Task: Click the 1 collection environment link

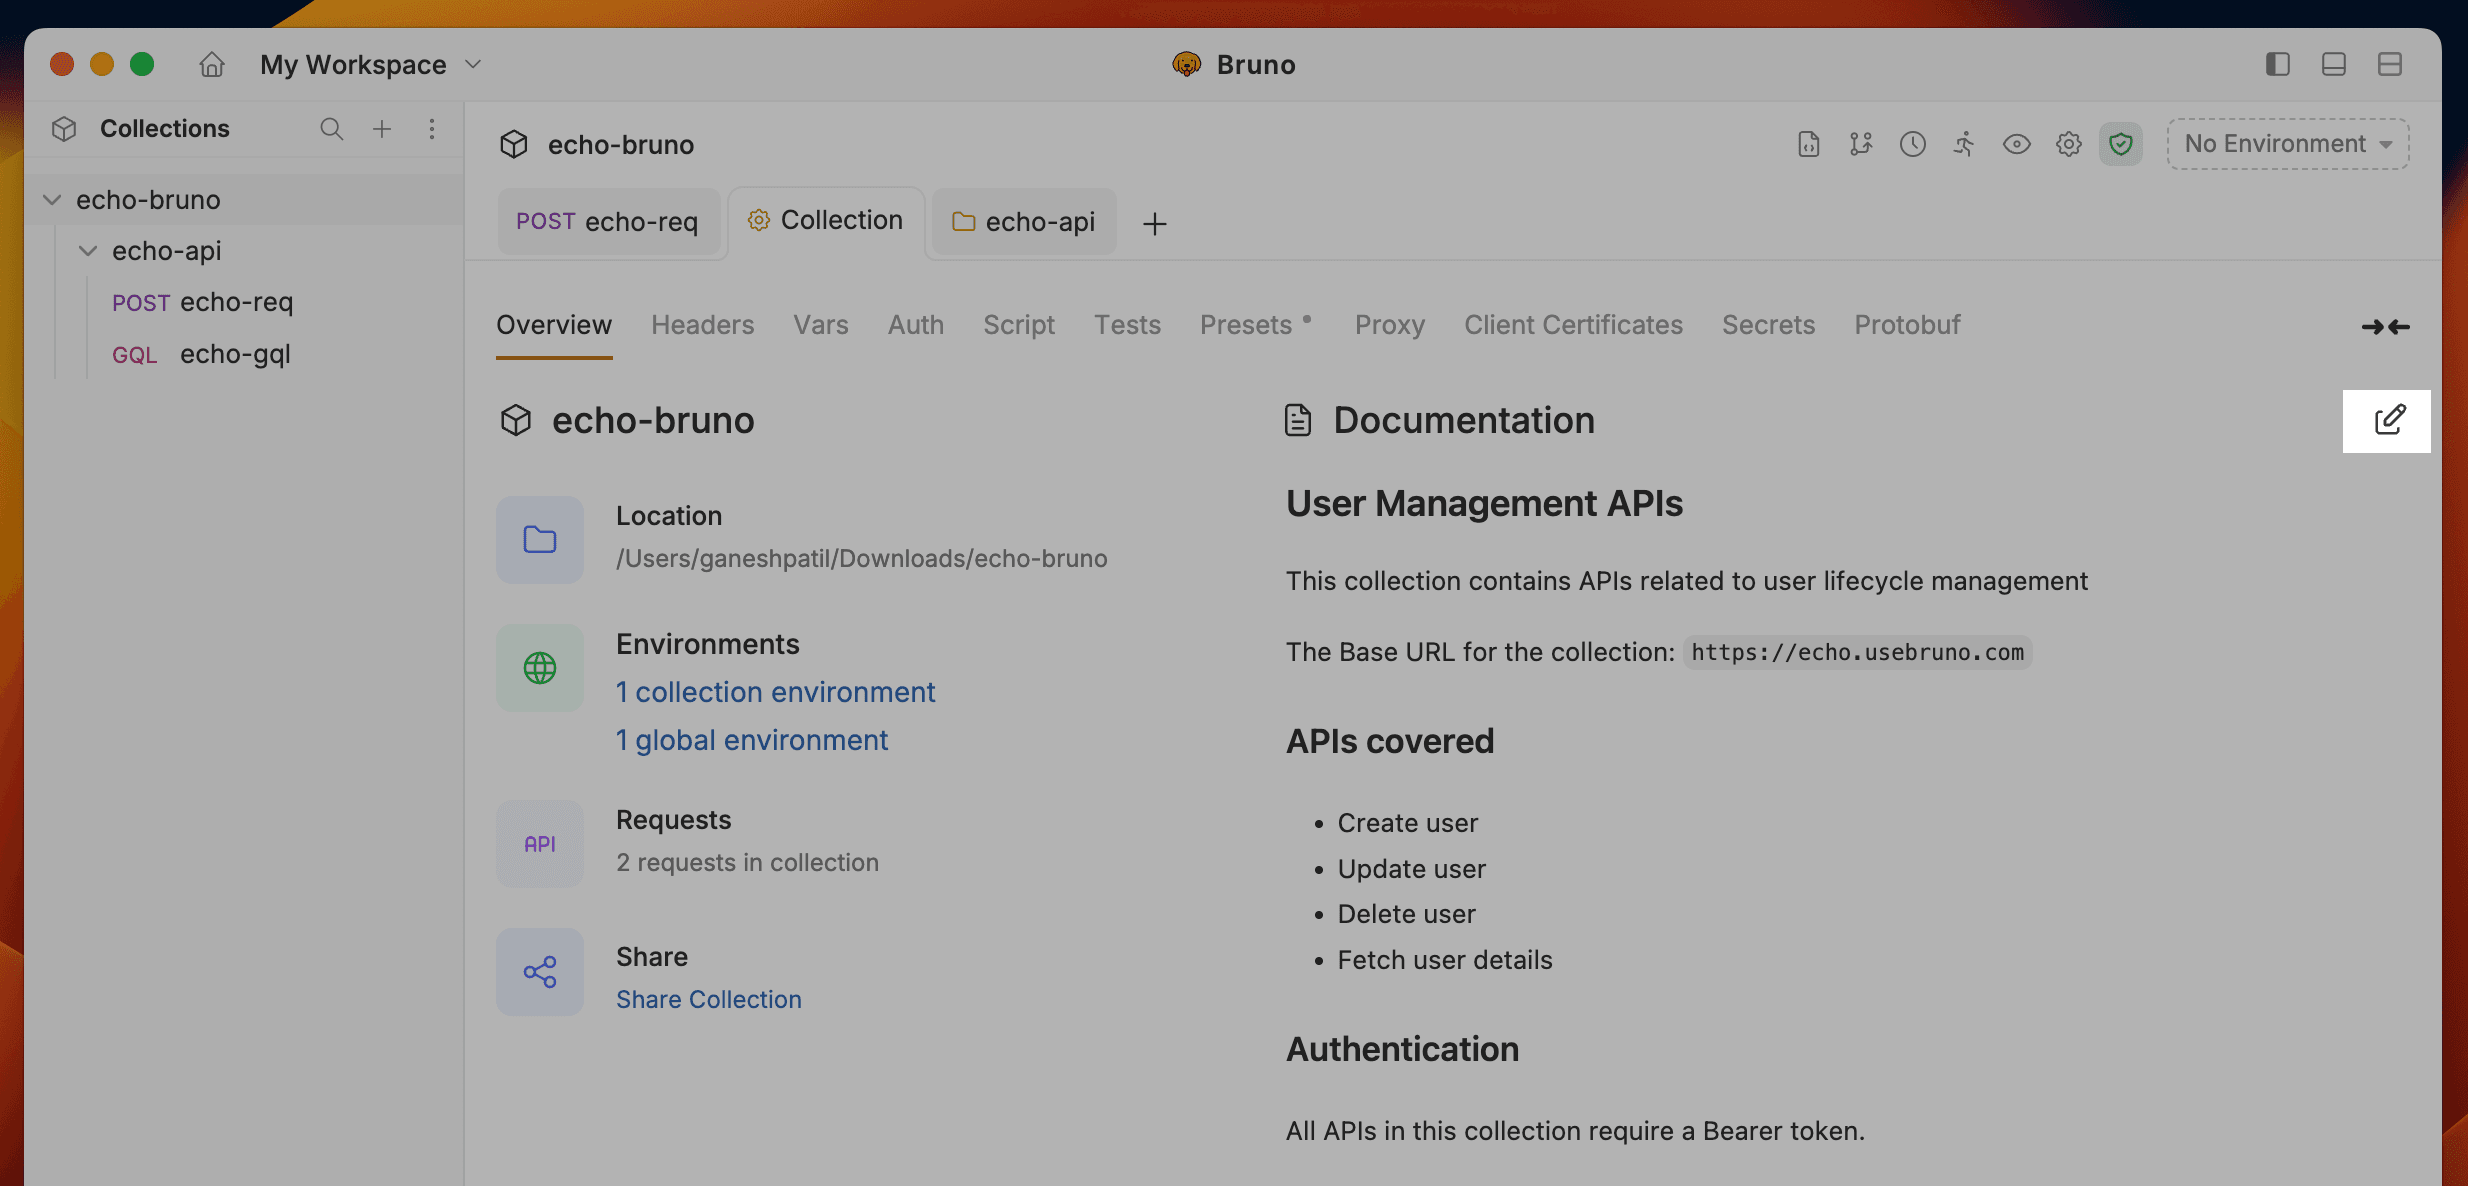Action: (775, 692)
